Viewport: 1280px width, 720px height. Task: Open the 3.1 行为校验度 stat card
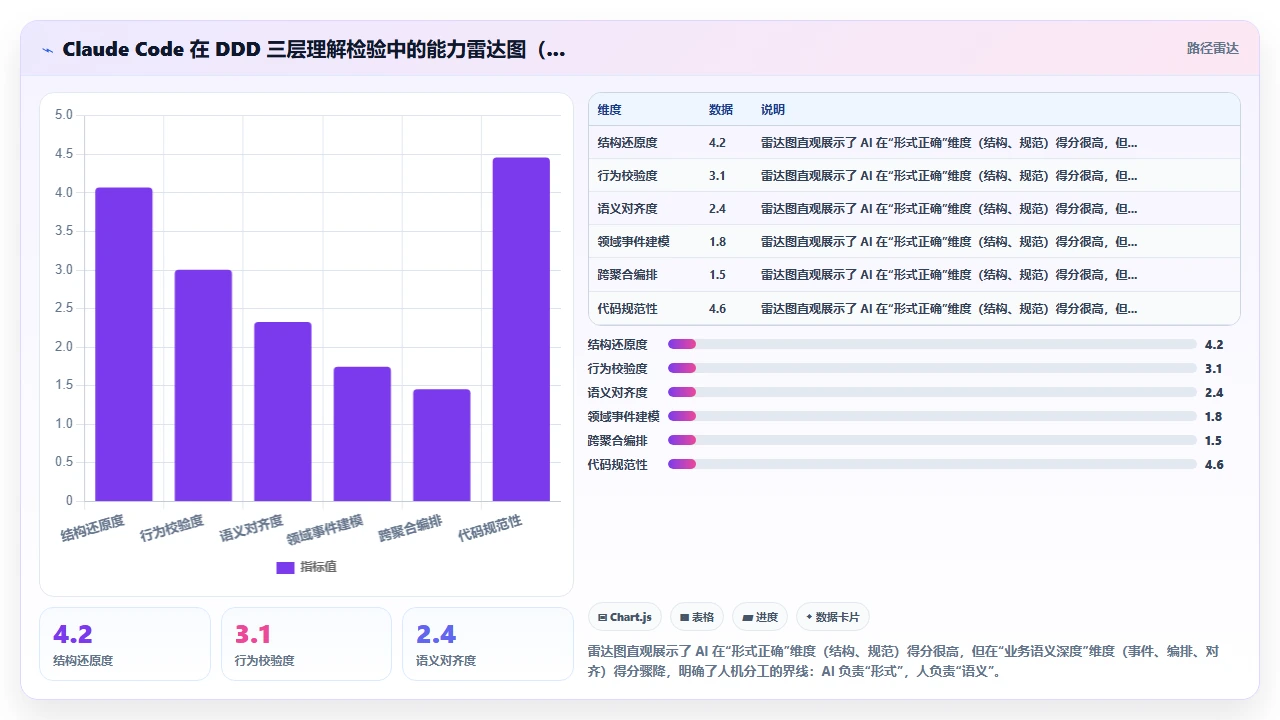pyautogui.click(x=306, y=644)
